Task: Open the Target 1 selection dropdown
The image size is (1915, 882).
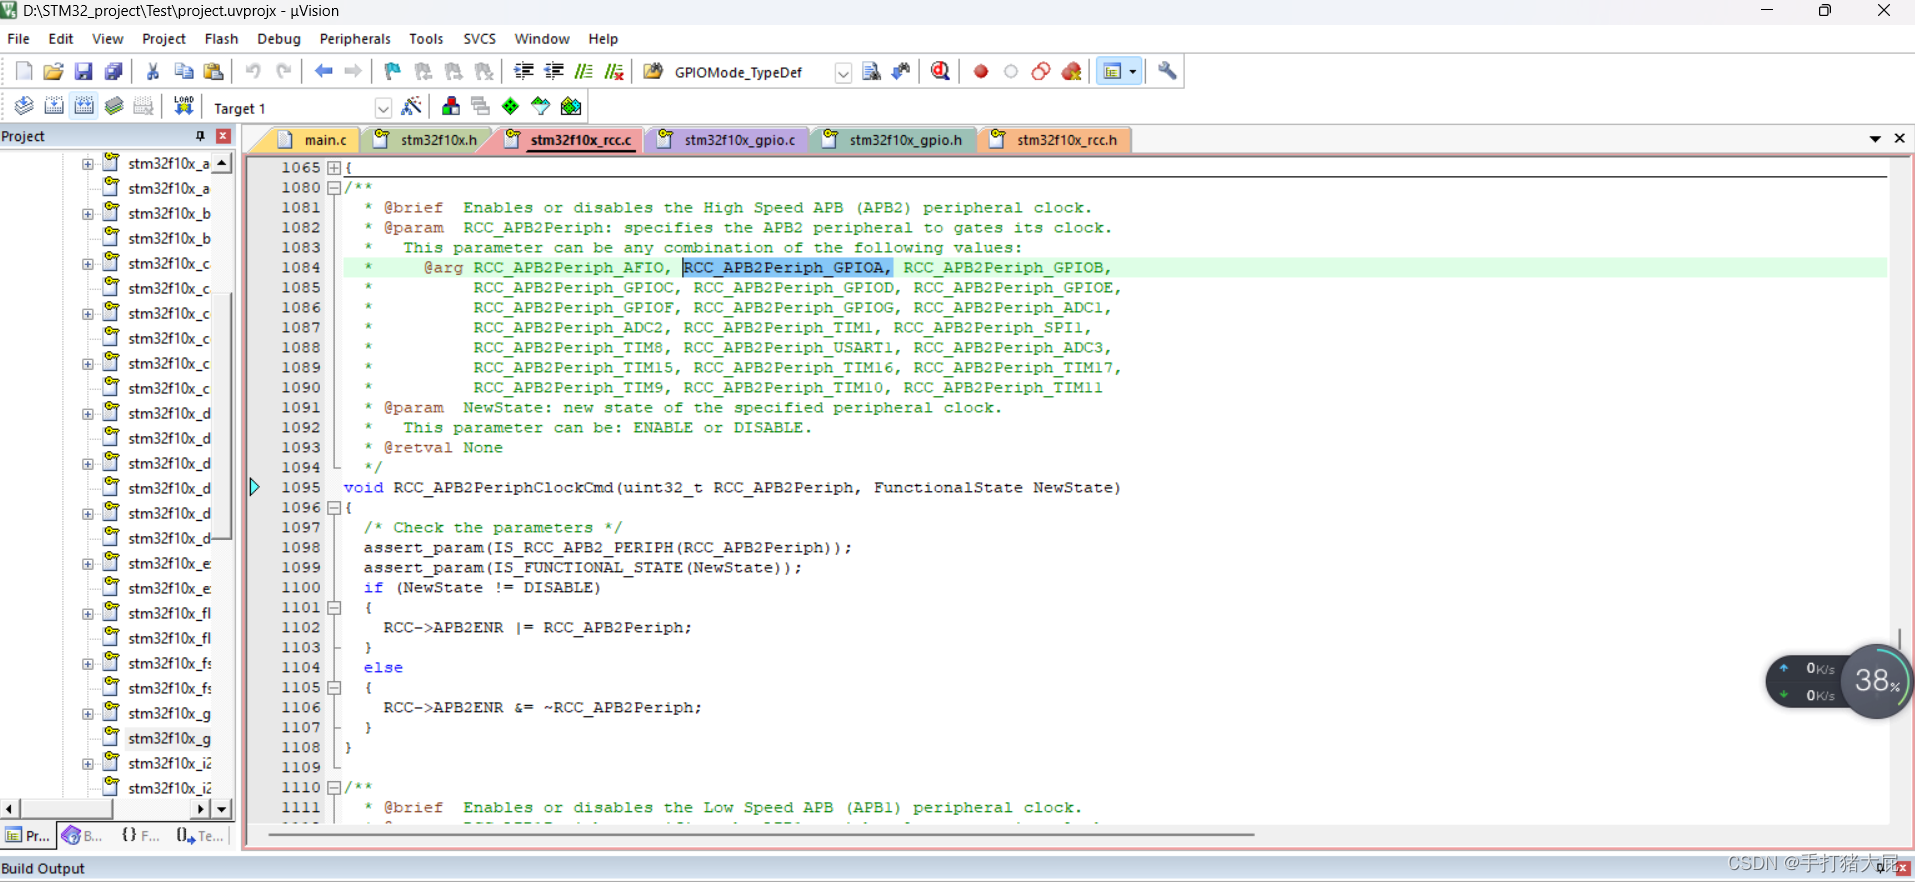Action: point(382,108)
